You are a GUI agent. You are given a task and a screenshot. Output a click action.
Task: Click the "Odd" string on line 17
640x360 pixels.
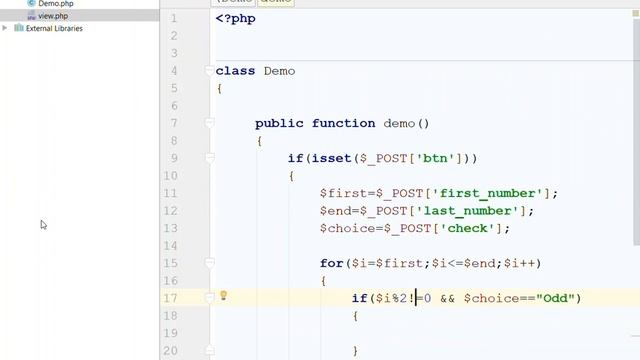pyautogui.click(x=555, y=298)
